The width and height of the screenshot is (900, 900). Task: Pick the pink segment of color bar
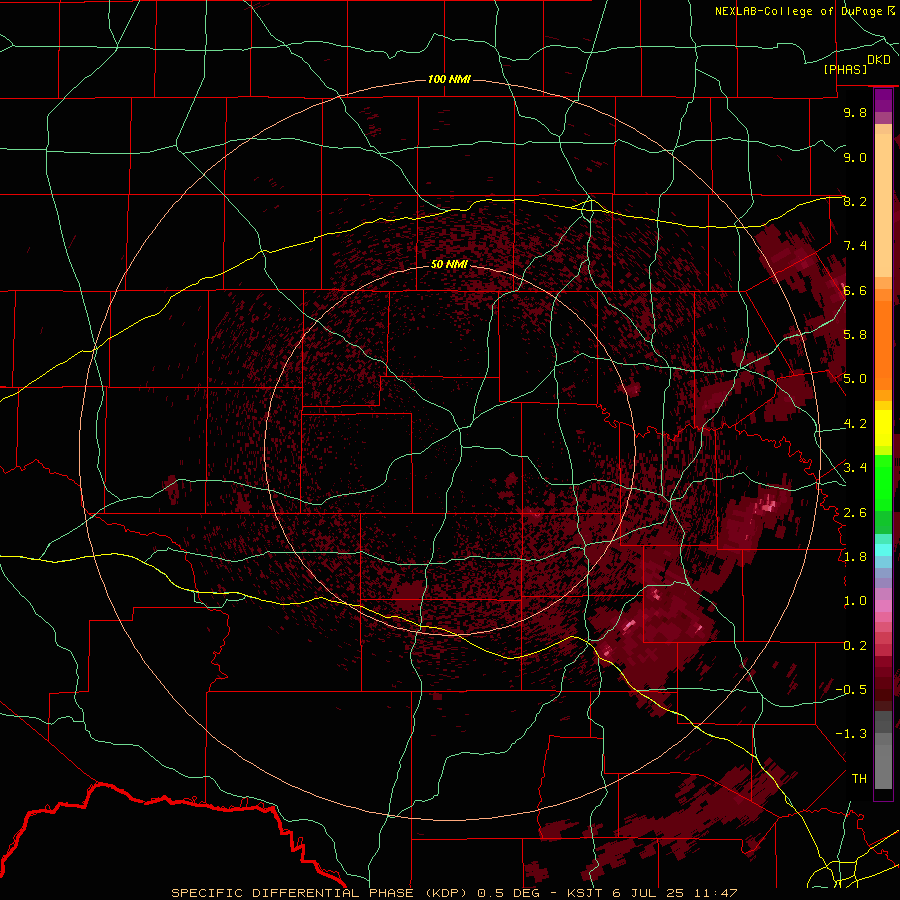click(883, 606)
